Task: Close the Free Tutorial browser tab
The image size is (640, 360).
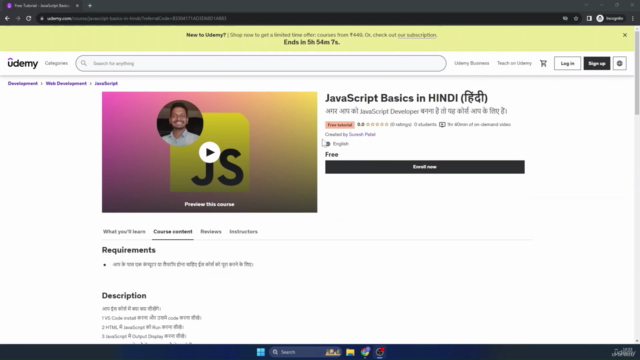Action: click(x=77, y=6)
